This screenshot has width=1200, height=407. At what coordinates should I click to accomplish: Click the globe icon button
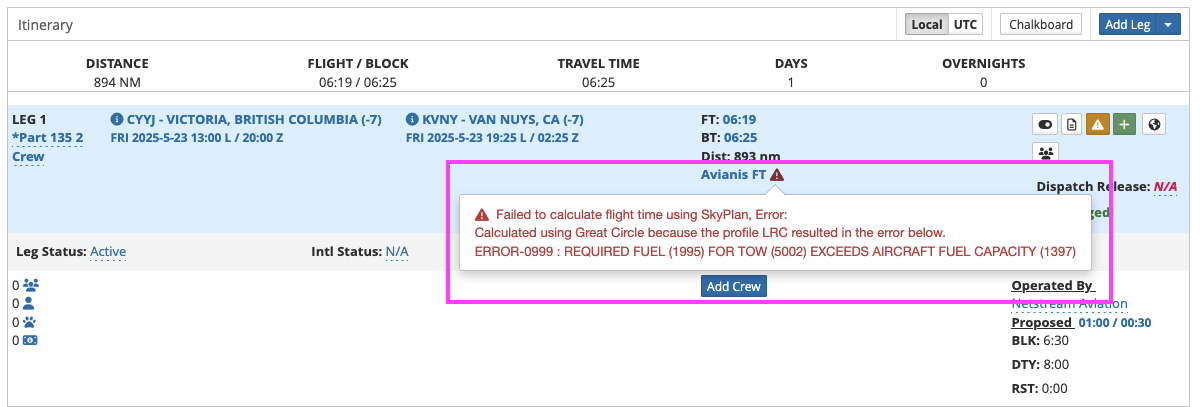1155,125
